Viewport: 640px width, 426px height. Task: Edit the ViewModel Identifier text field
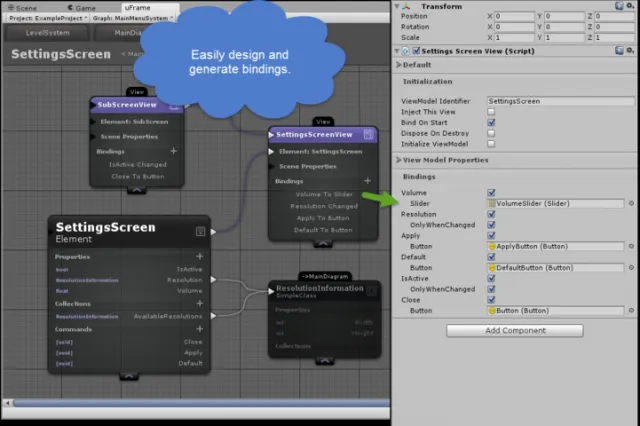coord(560,101)
